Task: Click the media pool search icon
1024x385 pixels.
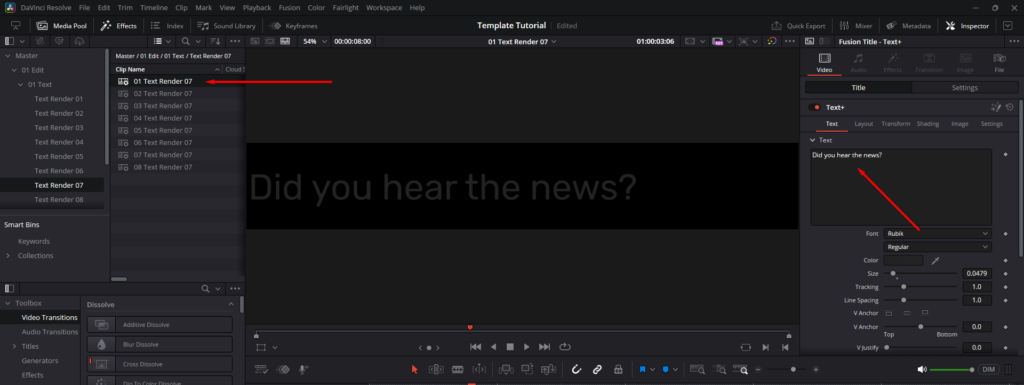Action: click(185, 41)
